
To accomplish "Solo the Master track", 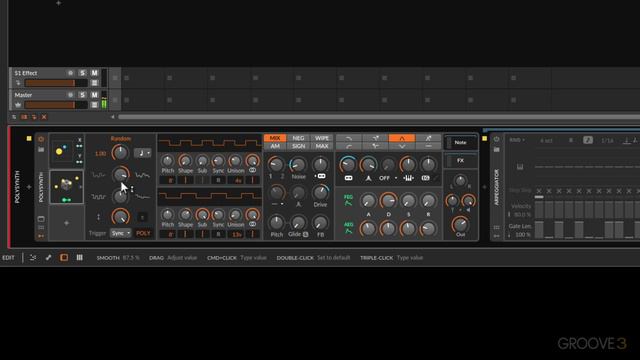I will [82, 95].
